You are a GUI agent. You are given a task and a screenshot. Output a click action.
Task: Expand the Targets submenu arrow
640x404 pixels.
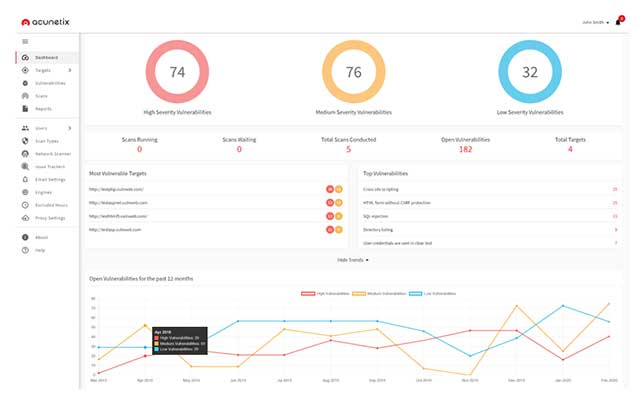pyautogui.click(x=70, y=70)
